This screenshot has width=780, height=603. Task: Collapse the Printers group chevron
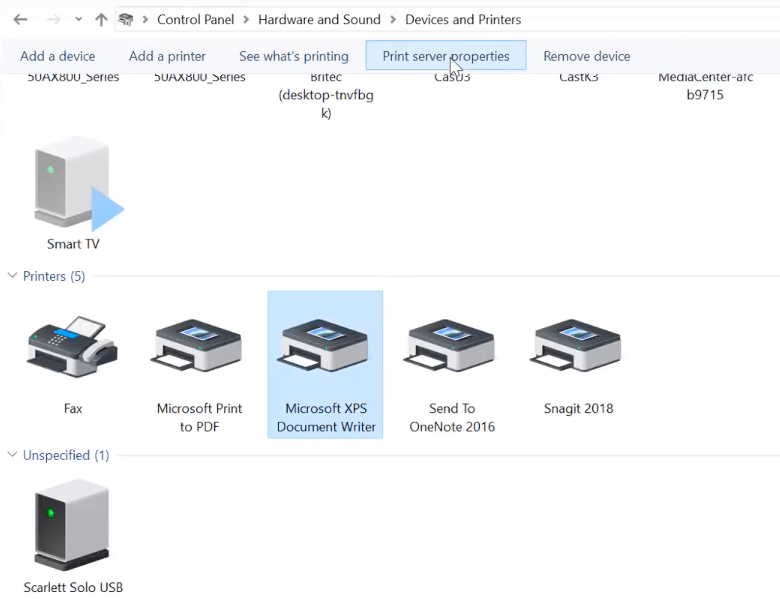(x=12, y=276)
